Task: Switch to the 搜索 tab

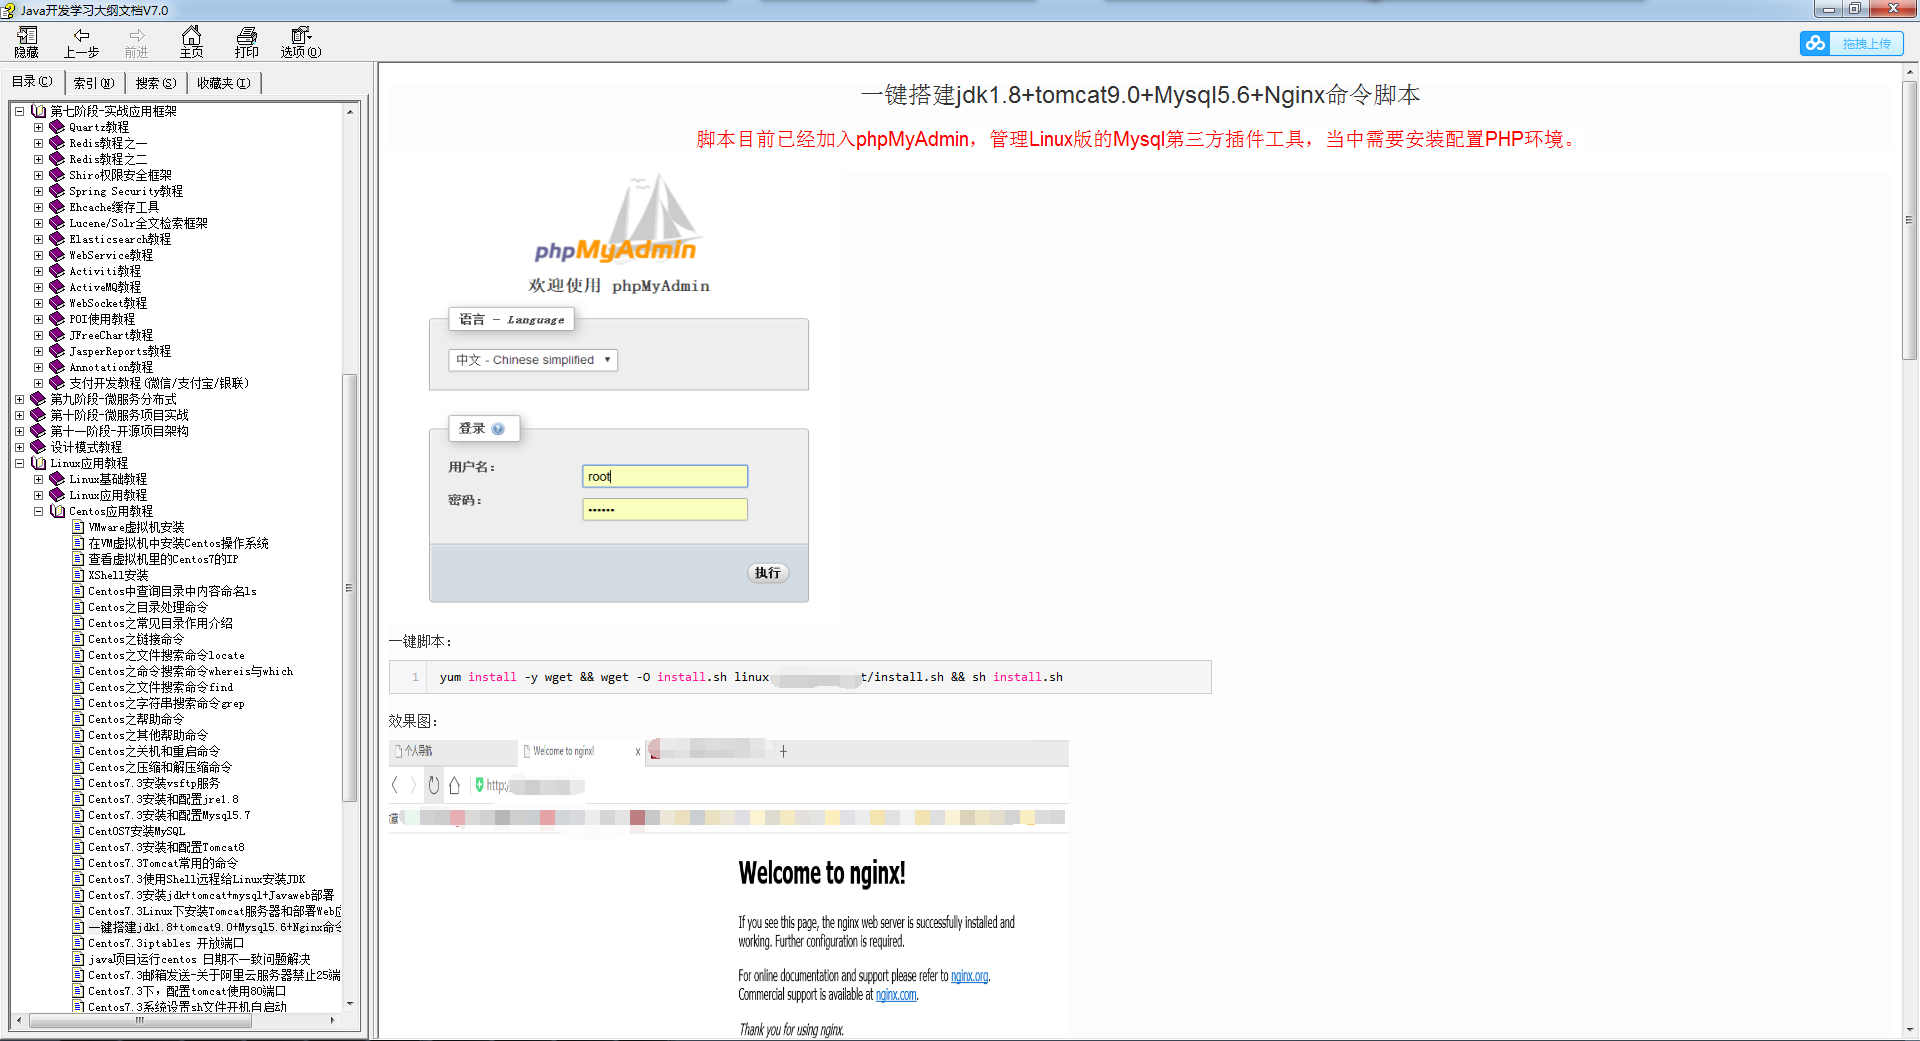Action: [156, 83]
